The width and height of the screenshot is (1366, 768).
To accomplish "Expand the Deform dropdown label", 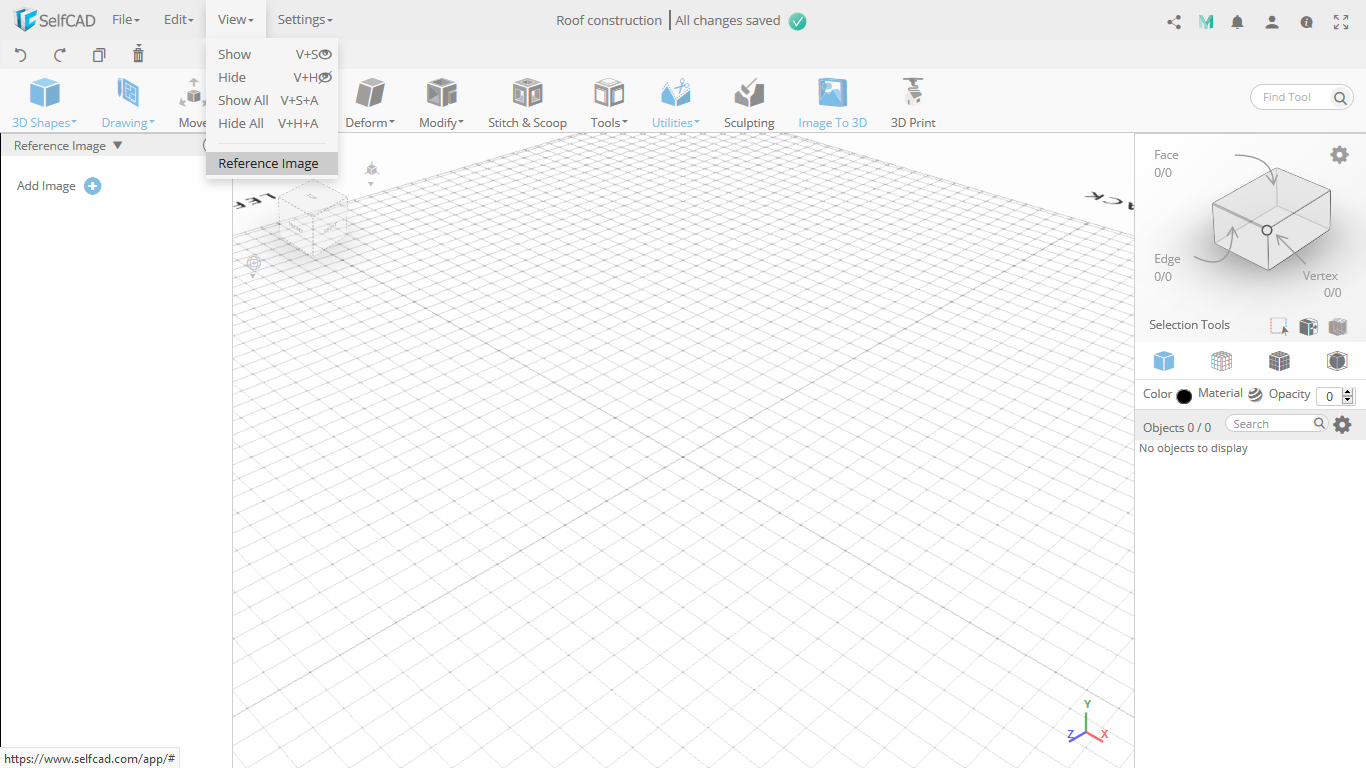I will coord(370,123).
